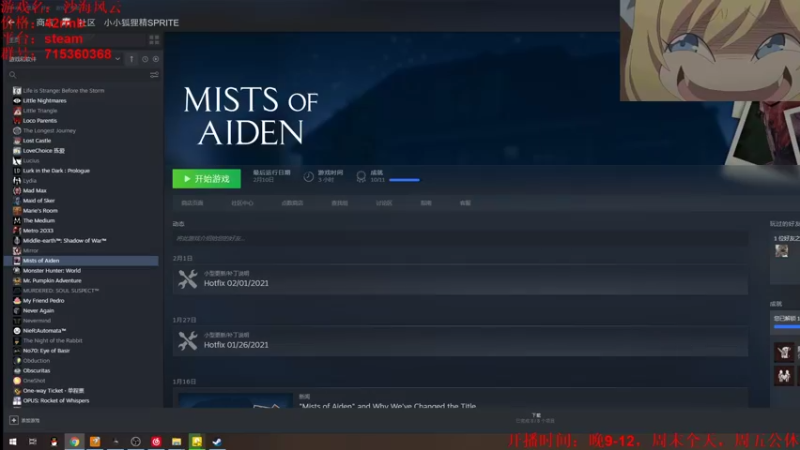Open File Explorer on the taskbar
The height and width of the screenshot is (450, 800).
click(176, 442)
